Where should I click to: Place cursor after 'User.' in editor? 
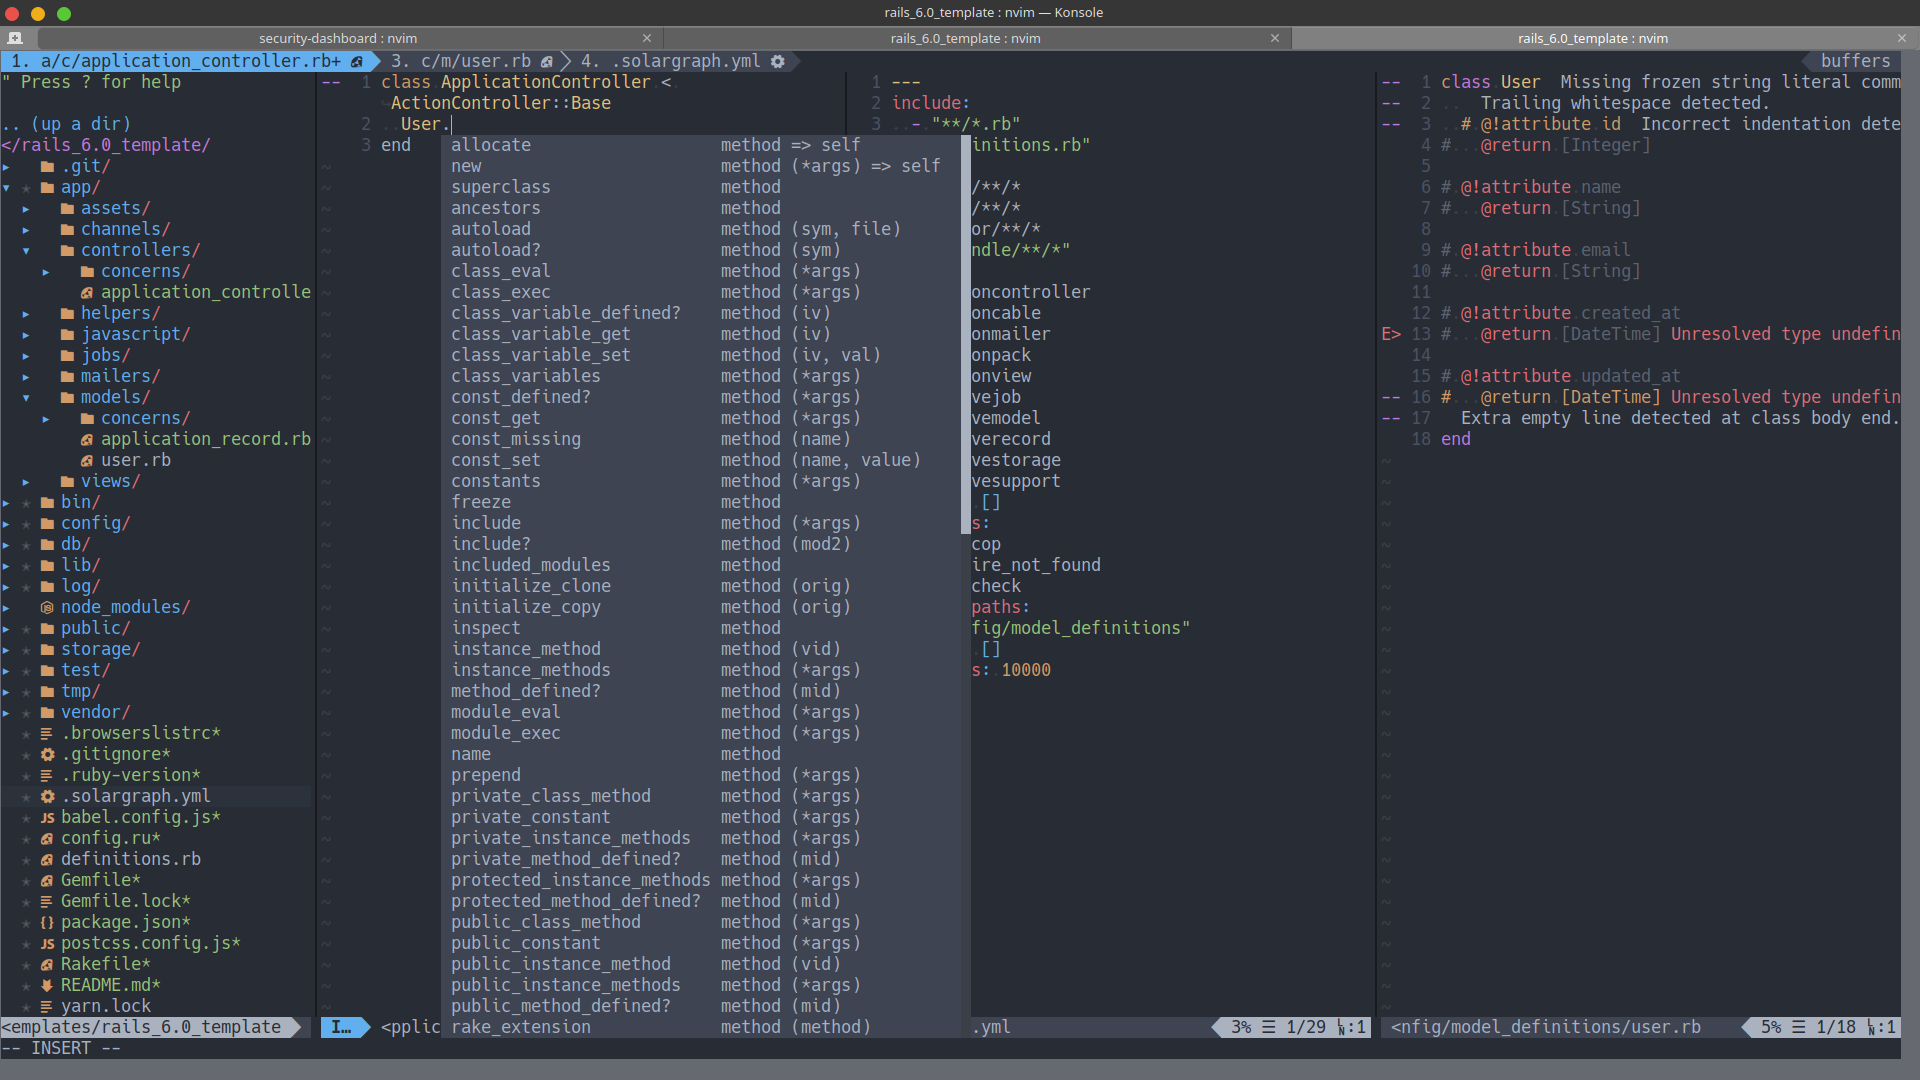(452, 125)
